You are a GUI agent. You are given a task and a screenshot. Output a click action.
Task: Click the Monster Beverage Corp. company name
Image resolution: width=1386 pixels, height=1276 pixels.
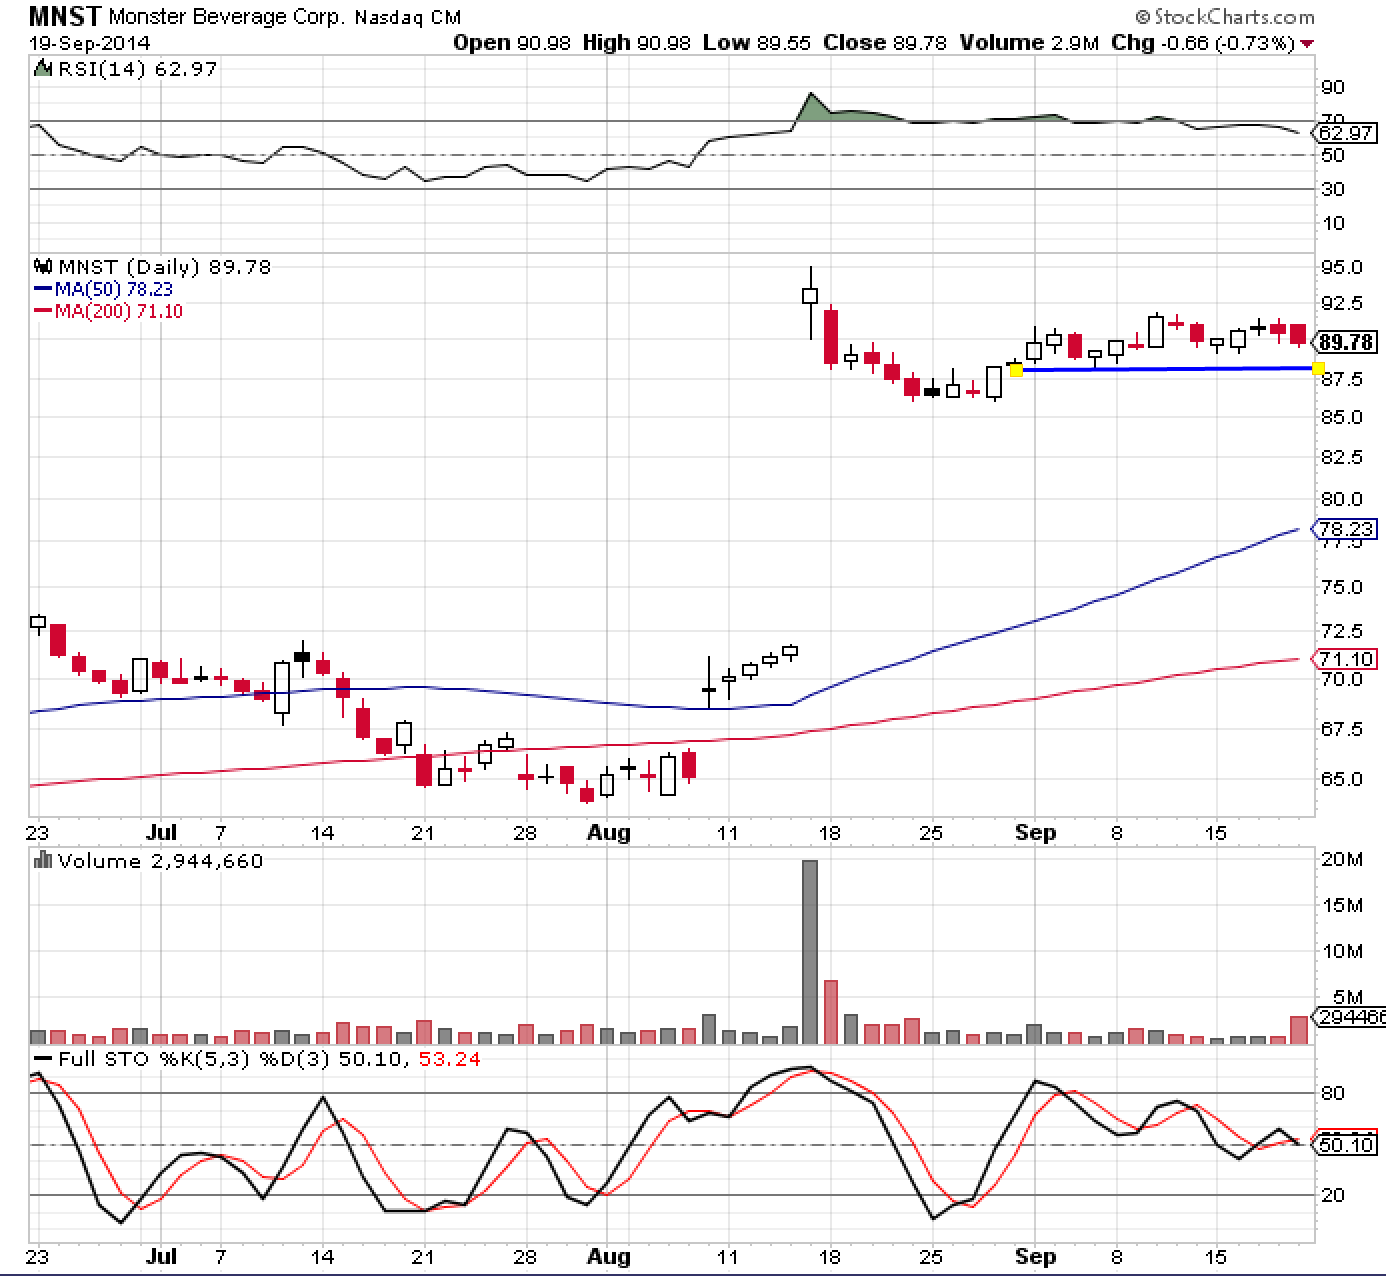tap(226, 17)
